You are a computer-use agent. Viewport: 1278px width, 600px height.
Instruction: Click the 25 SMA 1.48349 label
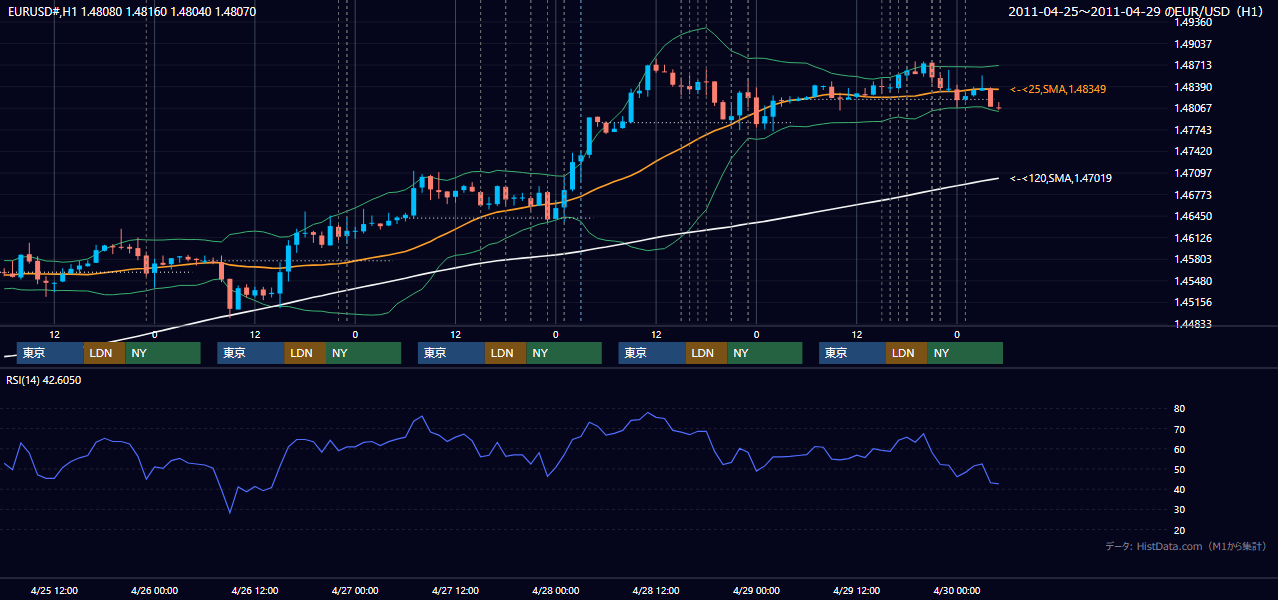point(1058,89)
